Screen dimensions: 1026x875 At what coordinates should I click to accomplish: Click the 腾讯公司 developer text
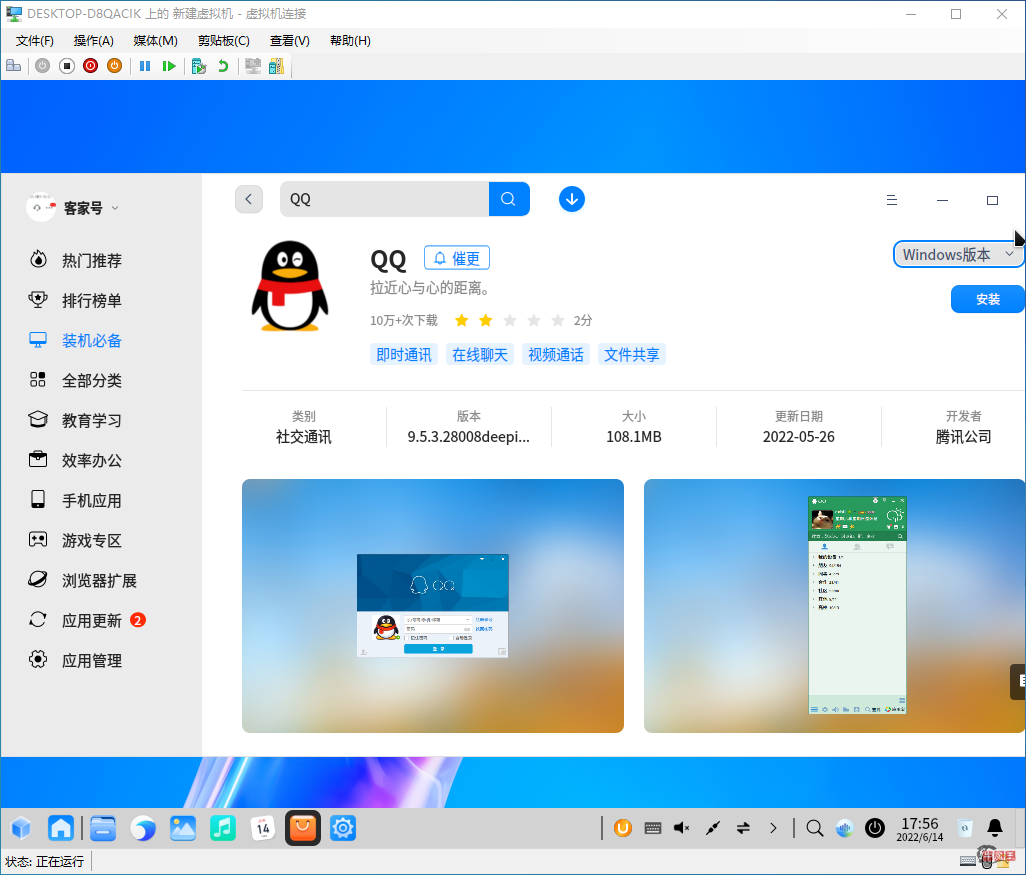963,437
